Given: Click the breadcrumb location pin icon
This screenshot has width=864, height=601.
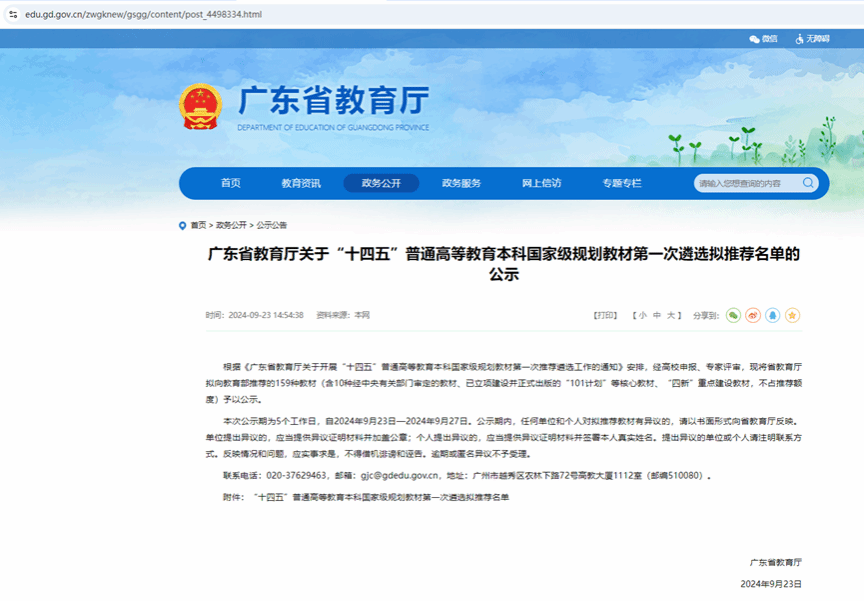Looking at the screenshot, I should point(182,225).
